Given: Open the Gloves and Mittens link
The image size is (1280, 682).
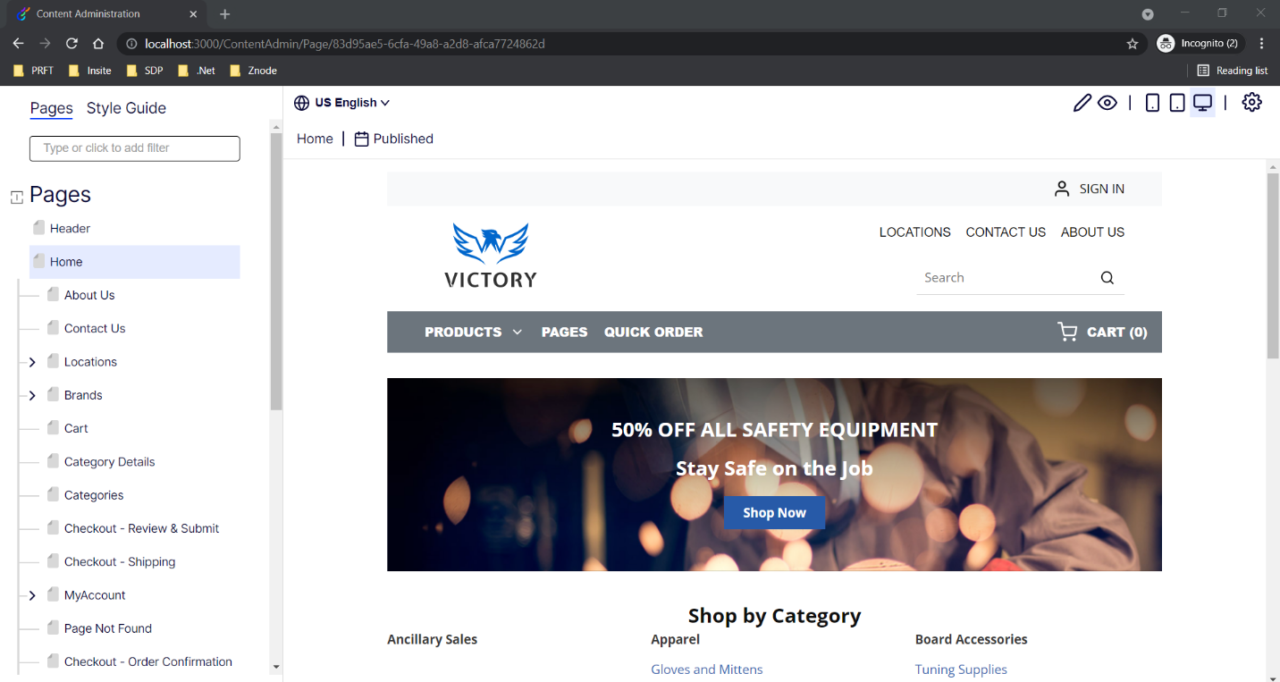Looking at the screenshot, I should point(707,669).
